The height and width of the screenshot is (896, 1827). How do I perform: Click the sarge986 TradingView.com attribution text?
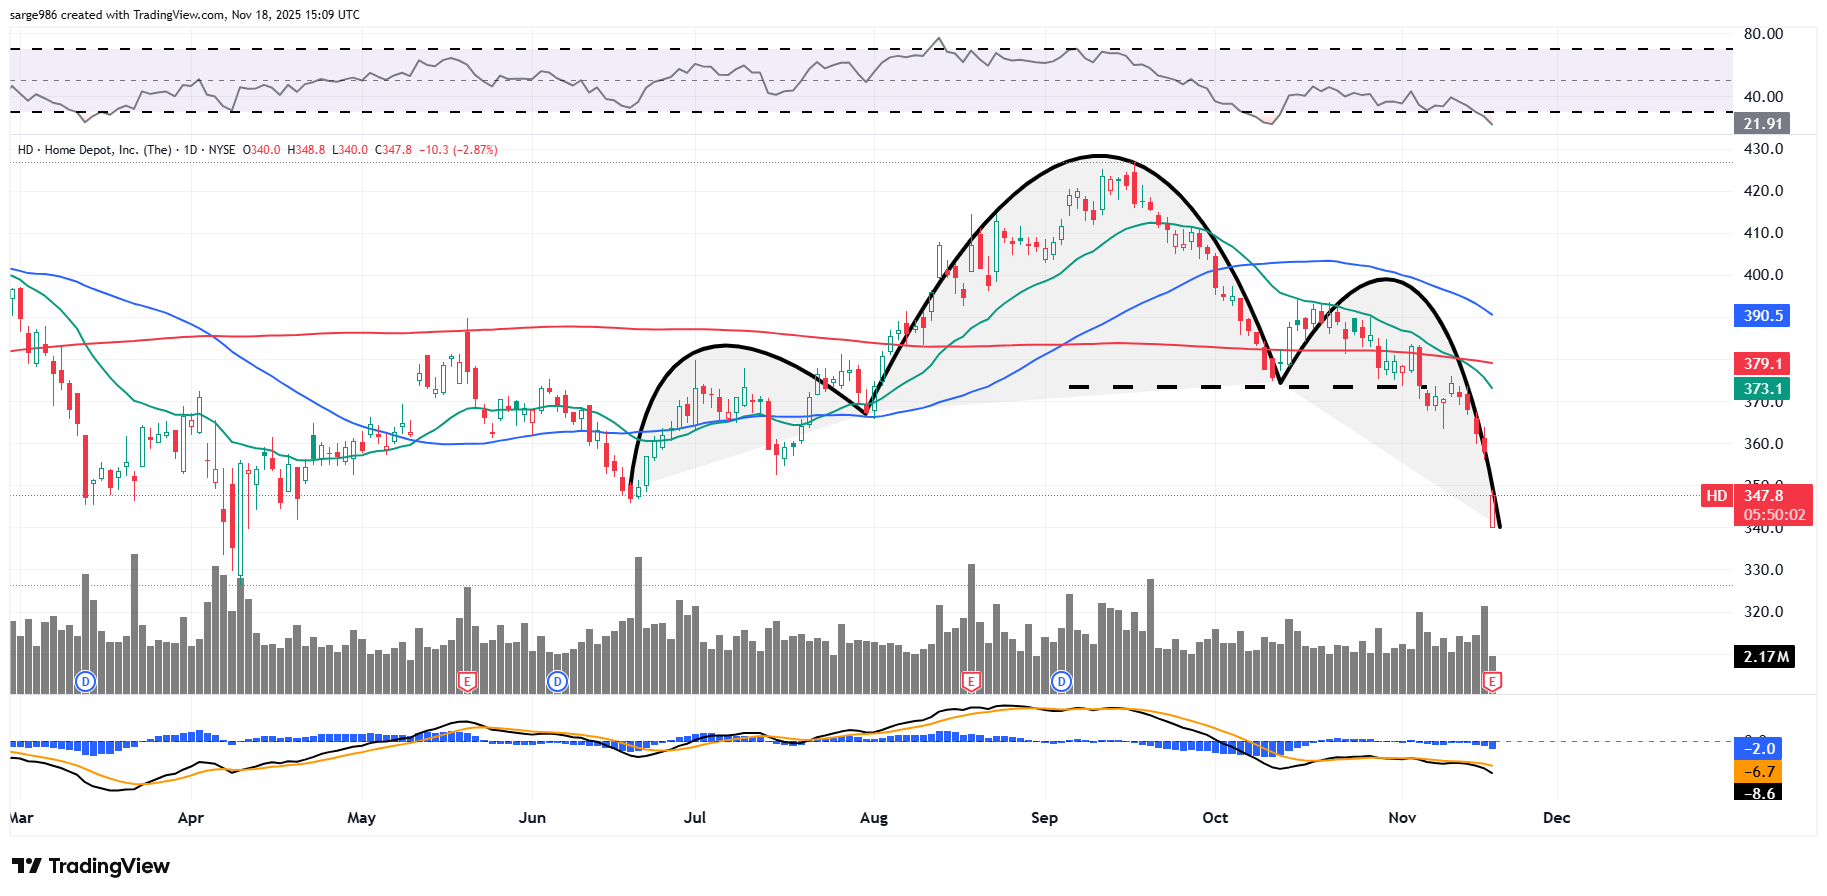pos(184,15)
